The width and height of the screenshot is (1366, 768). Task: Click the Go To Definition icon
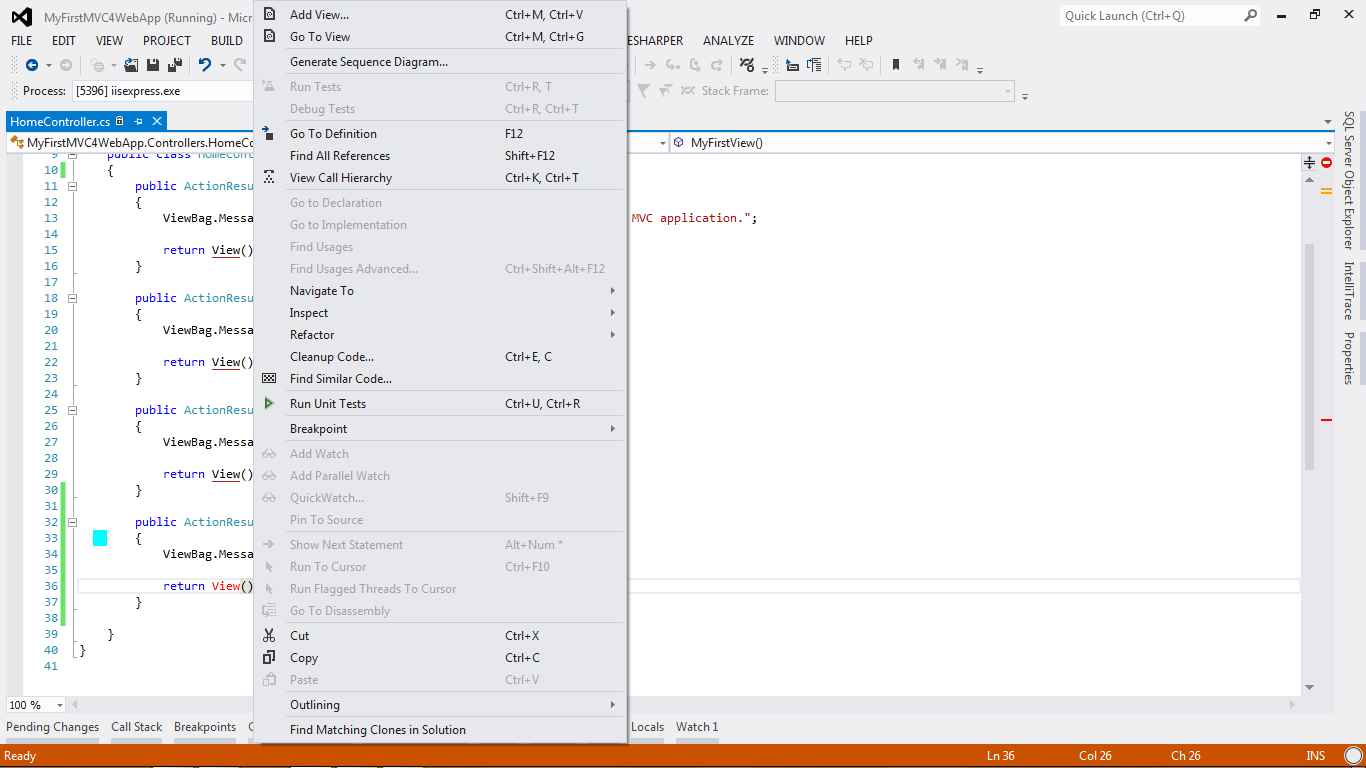tap(269, 133)
